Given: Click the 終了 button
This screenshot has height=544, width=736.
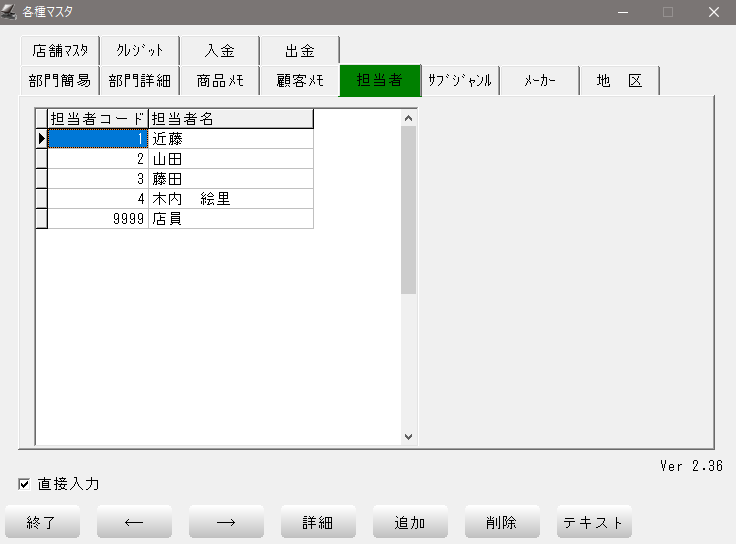Looking at the screenshot, I should click(x=42, y=522).
